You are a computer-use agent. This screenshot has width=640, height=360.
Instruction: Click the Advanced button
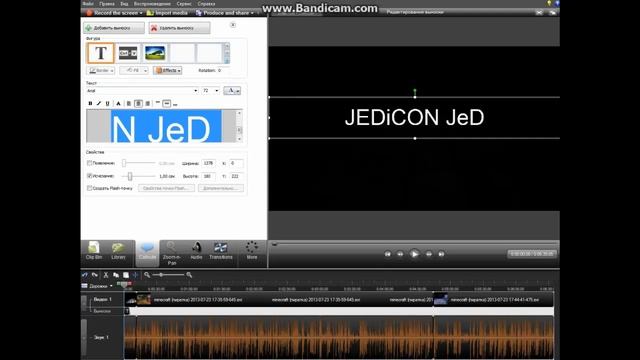click(221, 188)
